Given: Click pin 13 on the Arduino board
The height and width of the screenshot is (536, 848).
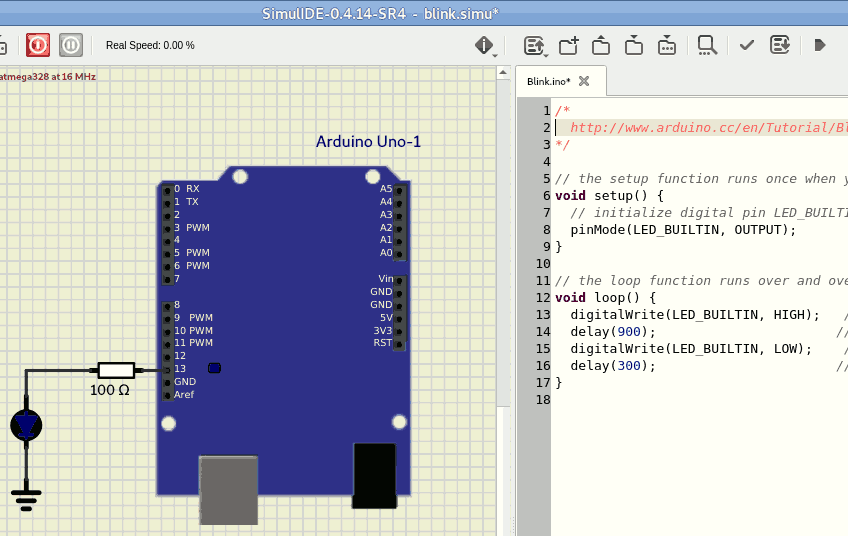Looking at the screenshot, I should [168, 369].
